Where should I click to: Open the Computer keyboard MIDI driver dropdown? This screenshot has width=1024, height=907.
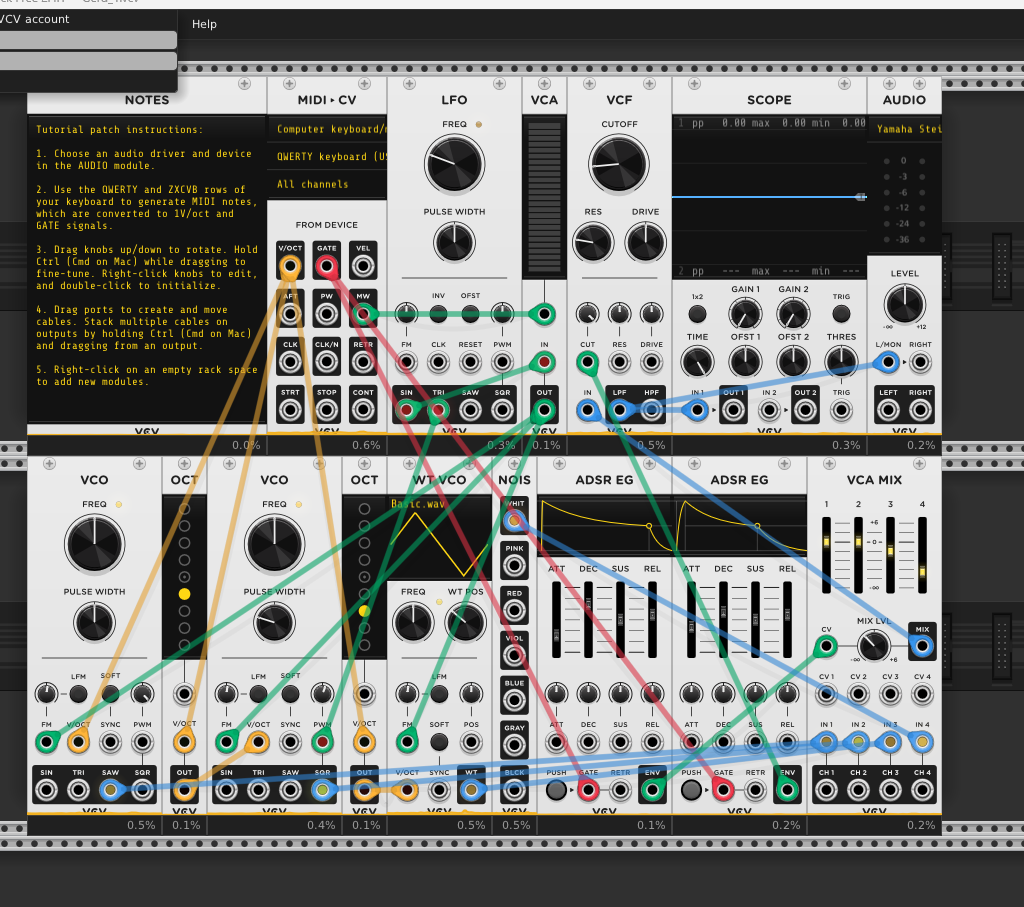pyautogui.click(x=327, y=129)
